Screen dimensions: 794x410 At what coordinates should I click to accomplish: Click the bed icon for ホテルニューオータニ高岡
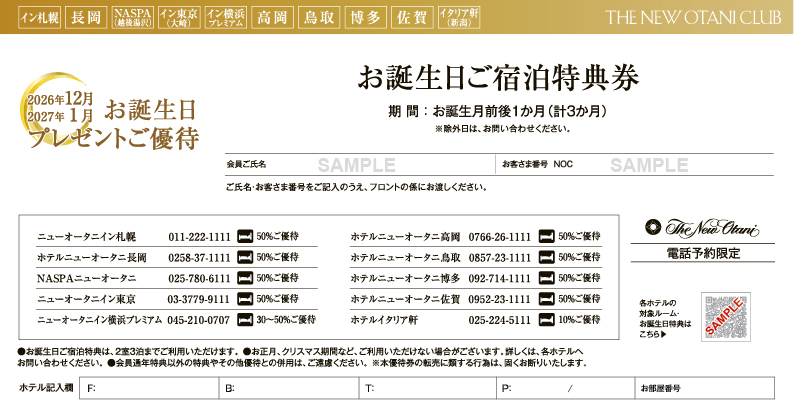547,236
